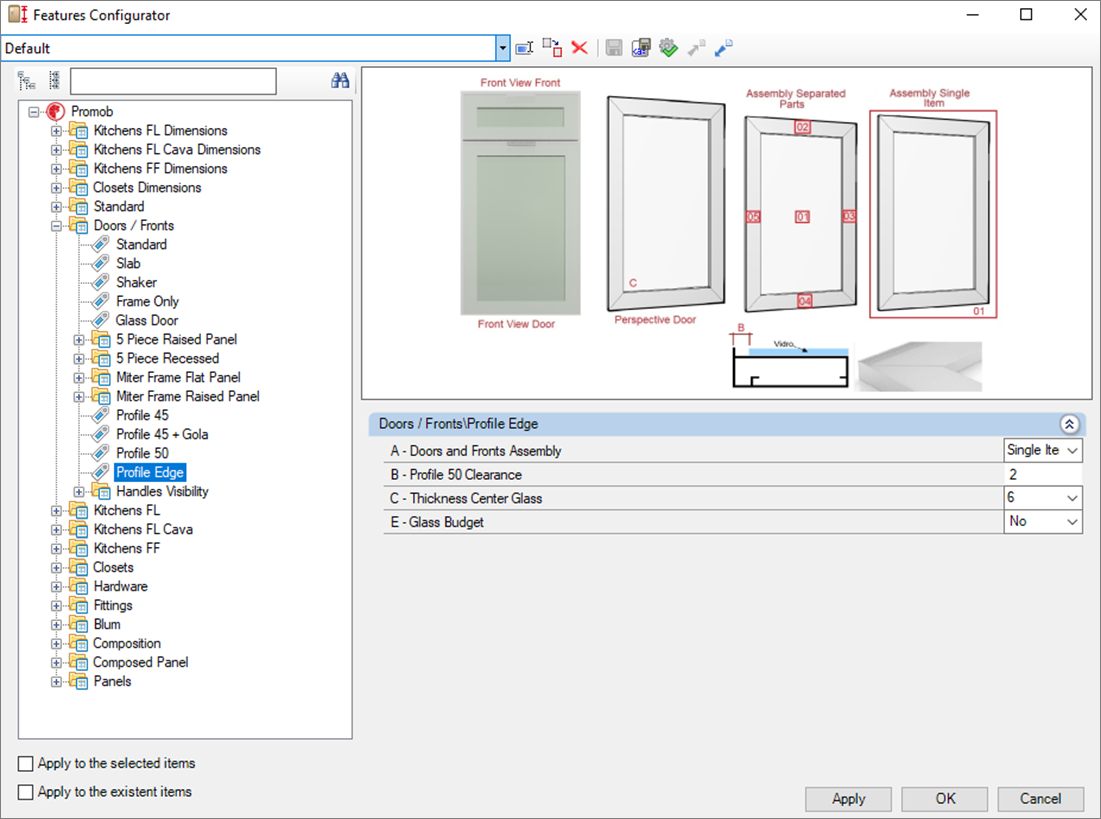The image size is (1101, 819).
Task: Click the collapse tree icon above the tree
Action: click(54, 81)
